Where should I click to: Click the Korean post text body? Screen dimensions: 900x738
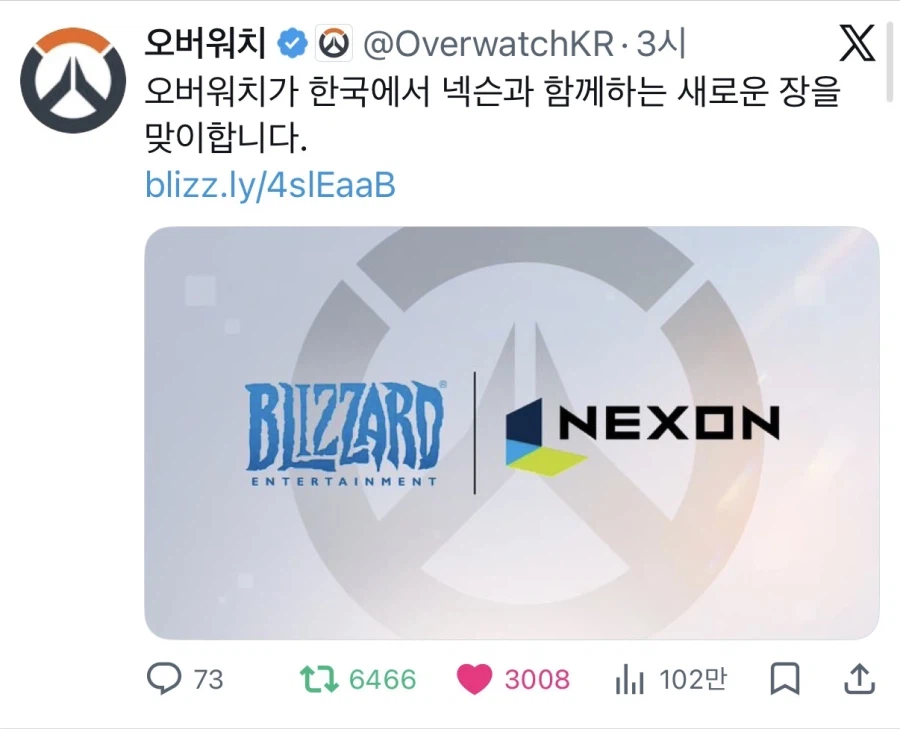pos(492,114)
